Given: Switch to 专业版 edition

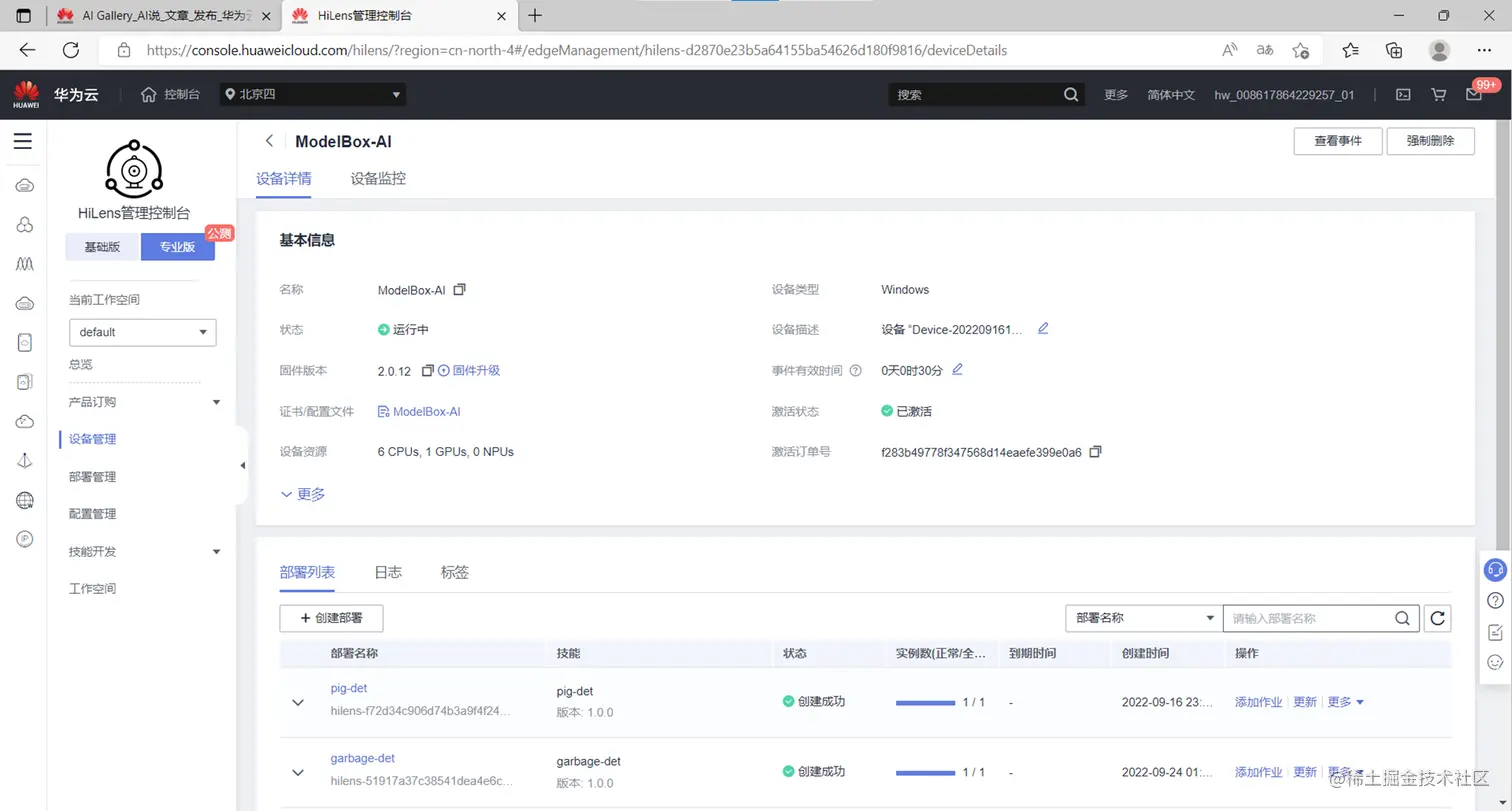Looking at the screenshot, I should (178, 247).
